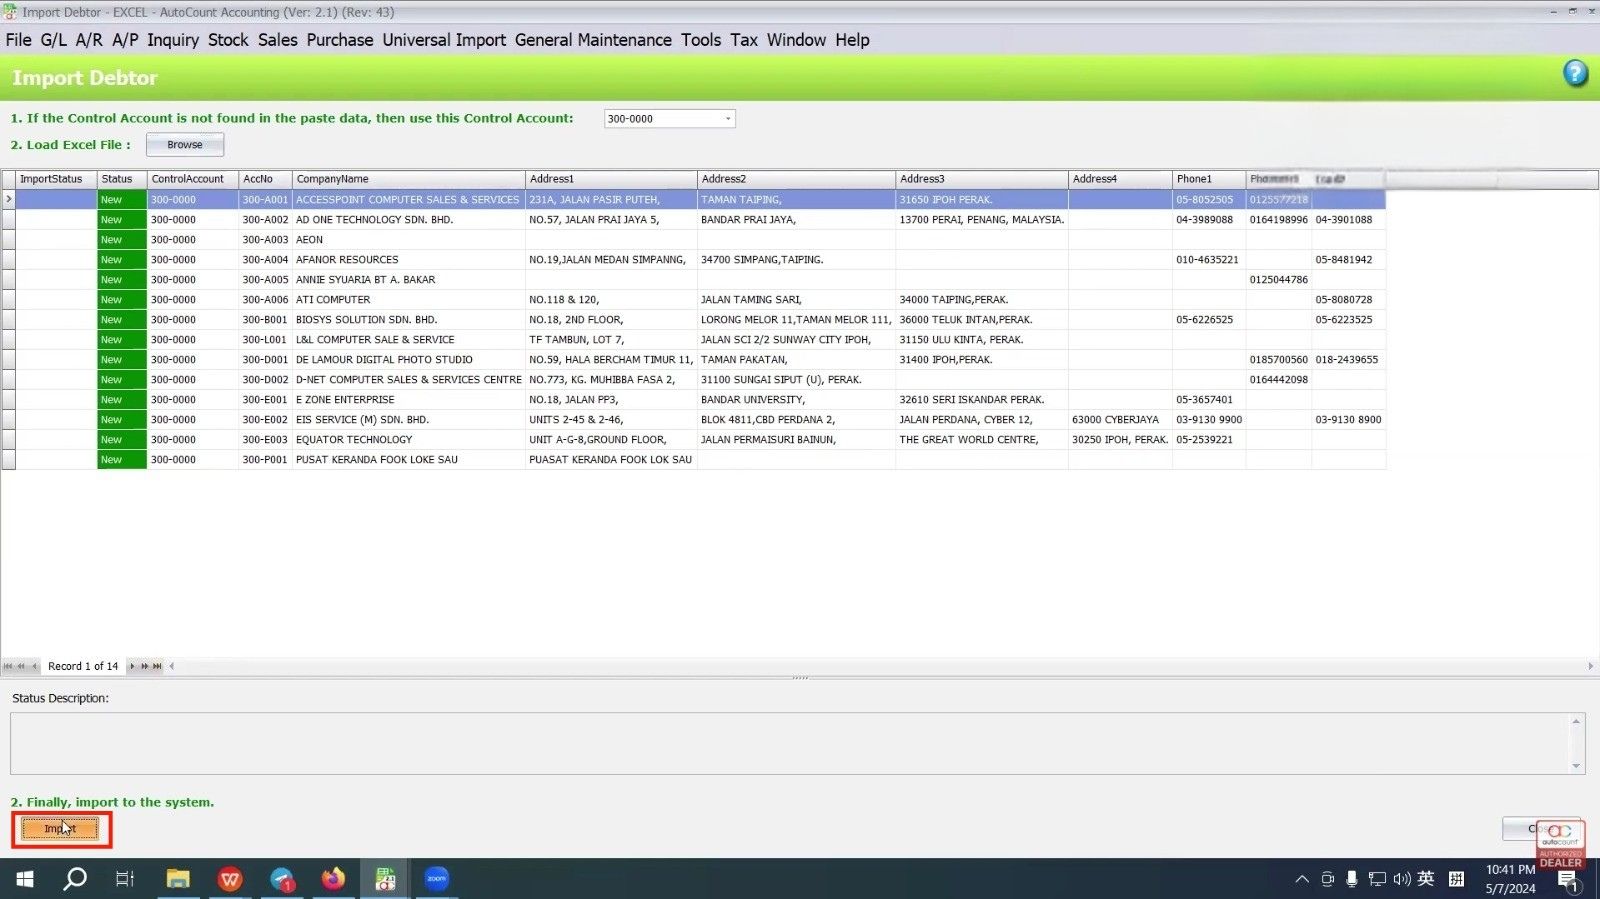1600x899 pixels.
Task: Click the Phone1 column header
Action: 1209,179
